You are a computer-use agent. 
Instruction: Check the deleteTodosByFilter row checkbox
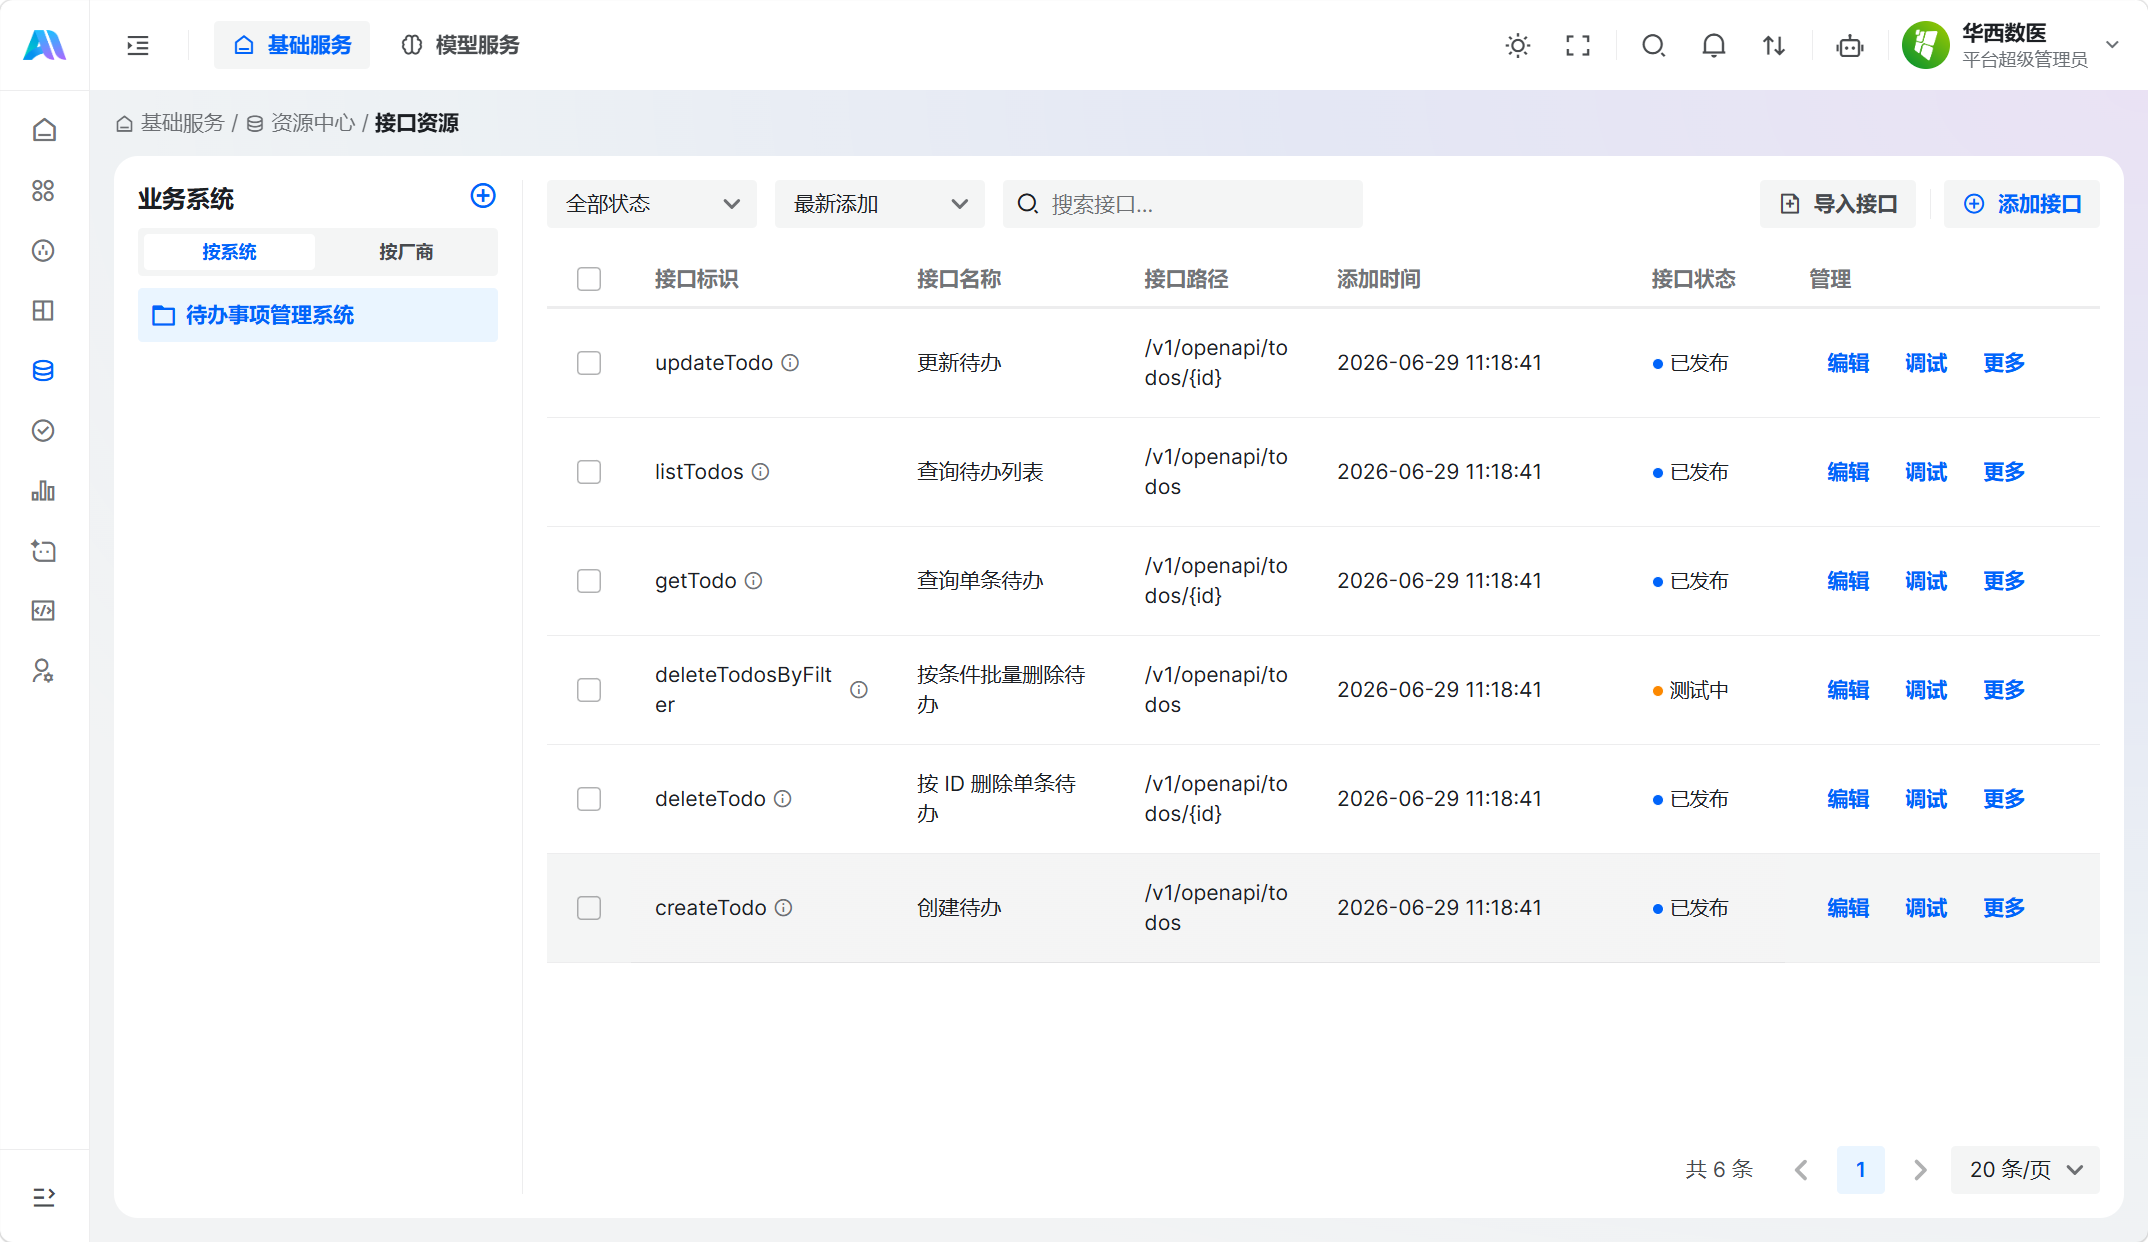589,690
